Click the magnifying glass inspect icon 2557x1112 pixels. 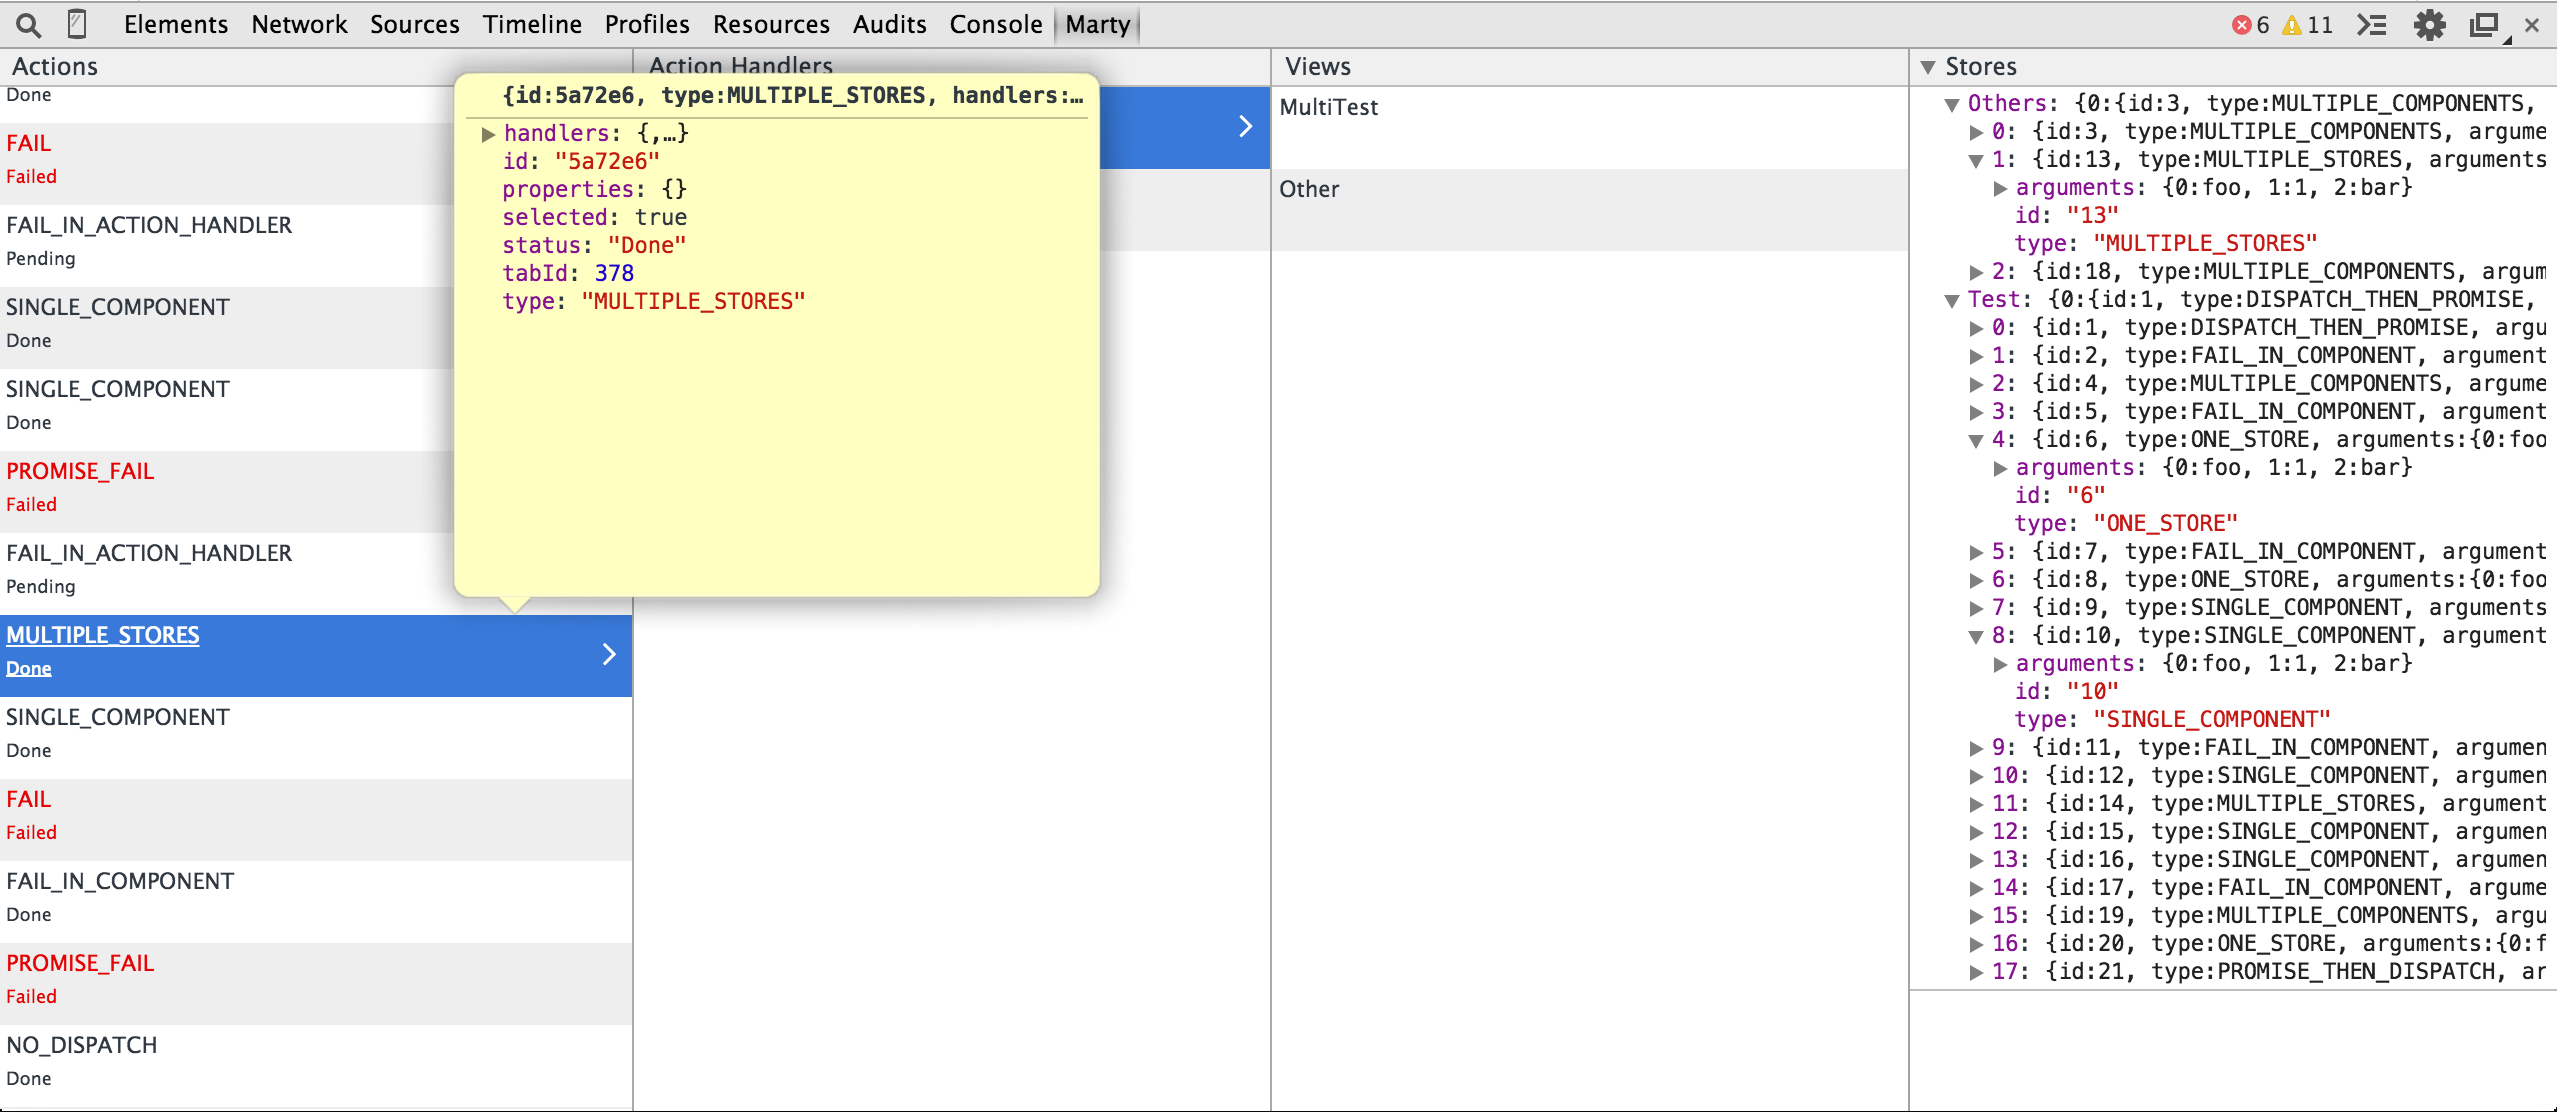coord(28,24)
